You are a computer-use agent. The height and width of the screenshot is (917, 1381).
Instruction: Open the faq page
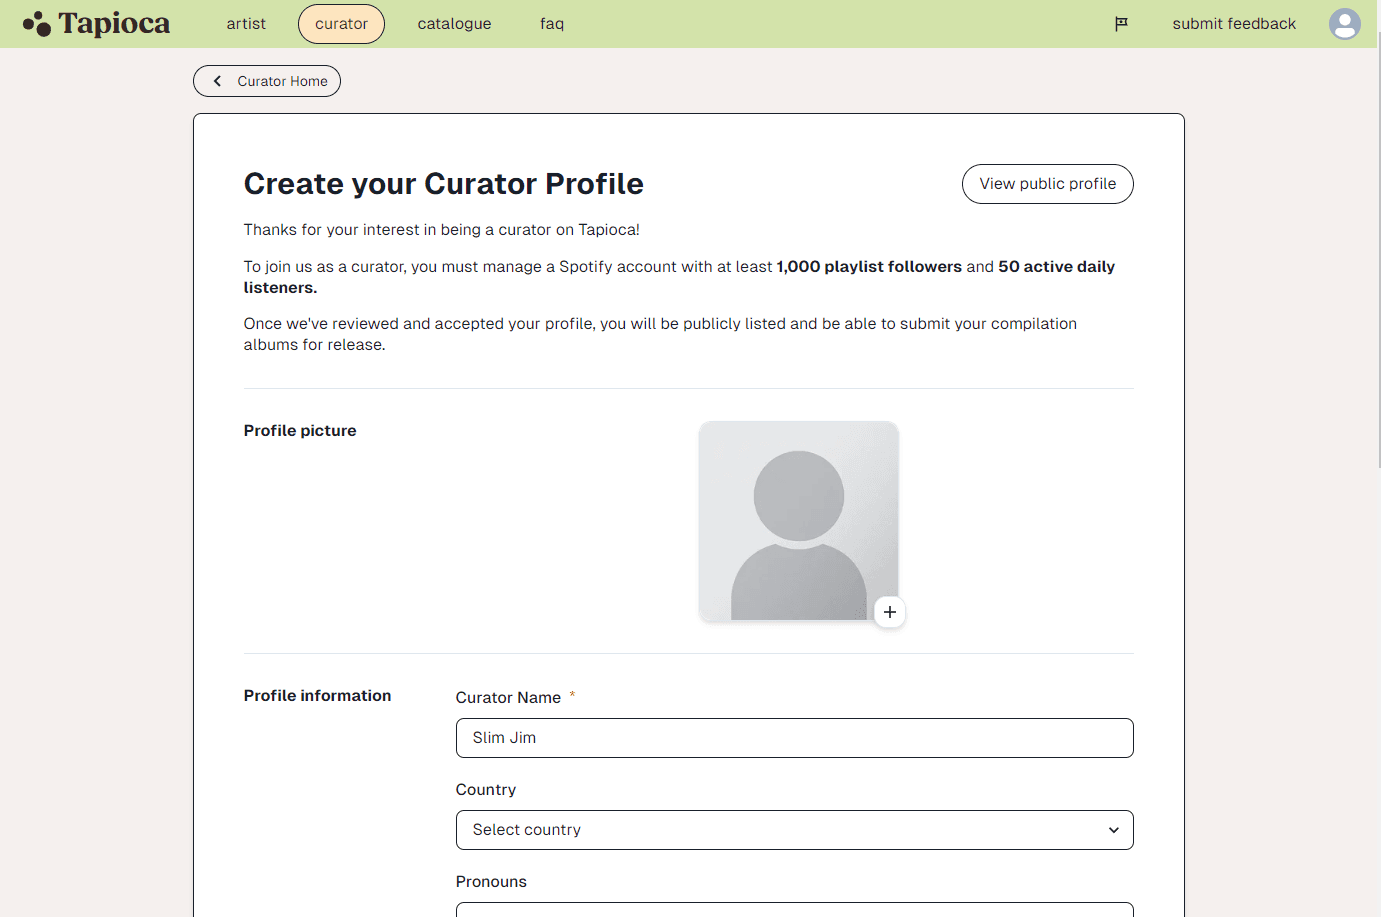(552, 24)
